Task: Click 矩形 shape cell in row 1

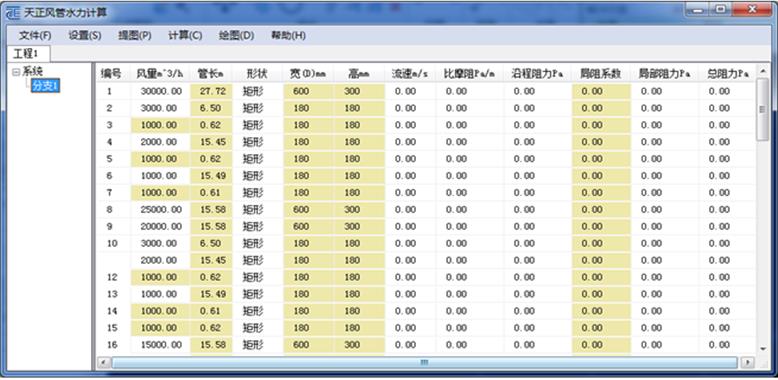Action: (258, 91)
